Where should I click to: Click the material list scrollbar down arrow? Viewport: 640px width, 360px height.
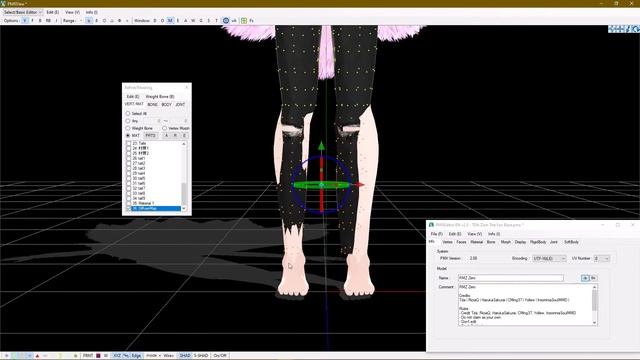click(x=184, y=209)
